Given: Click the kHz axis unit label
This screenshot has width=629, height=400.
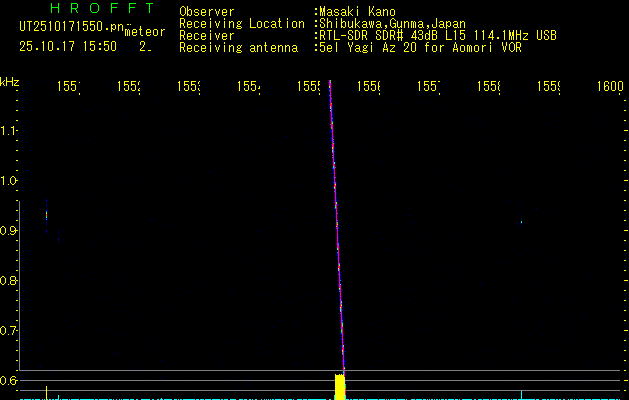Looking at the screenshot, I should 9,80.
